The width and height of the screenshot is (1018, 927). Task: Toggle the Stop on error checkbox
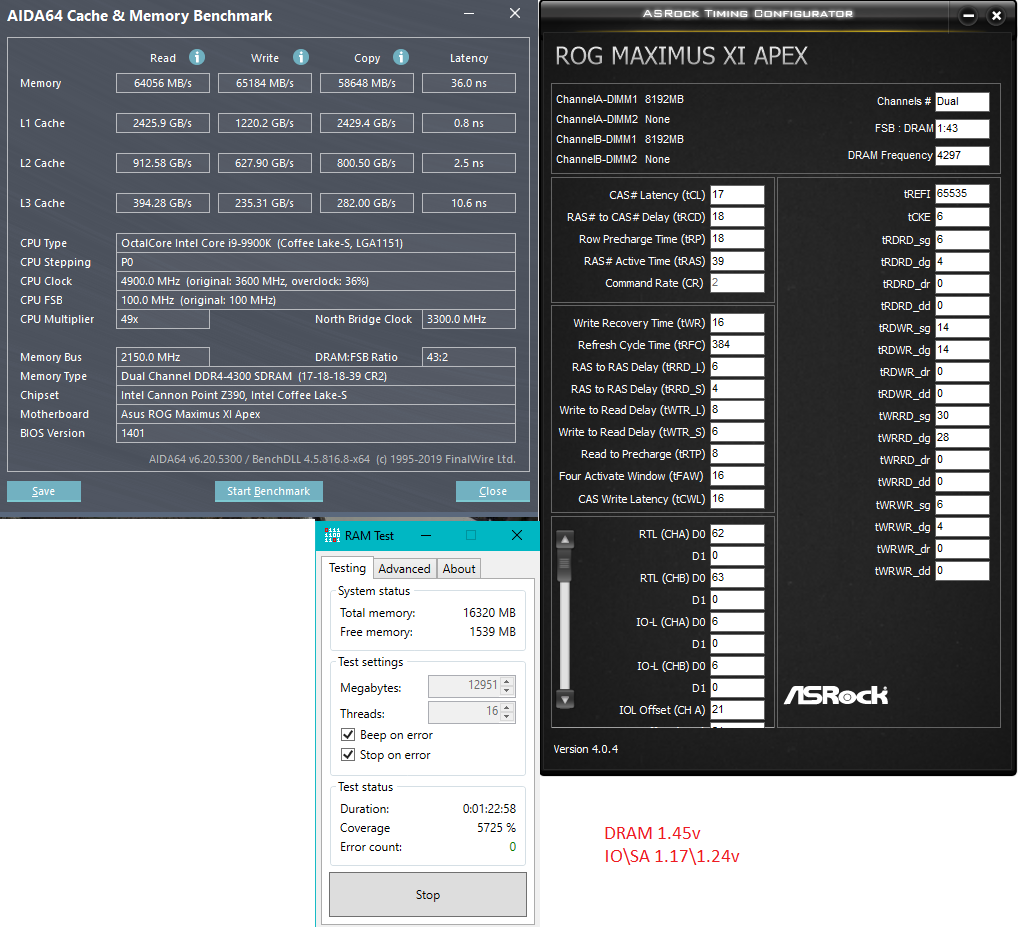pos(348,754)
